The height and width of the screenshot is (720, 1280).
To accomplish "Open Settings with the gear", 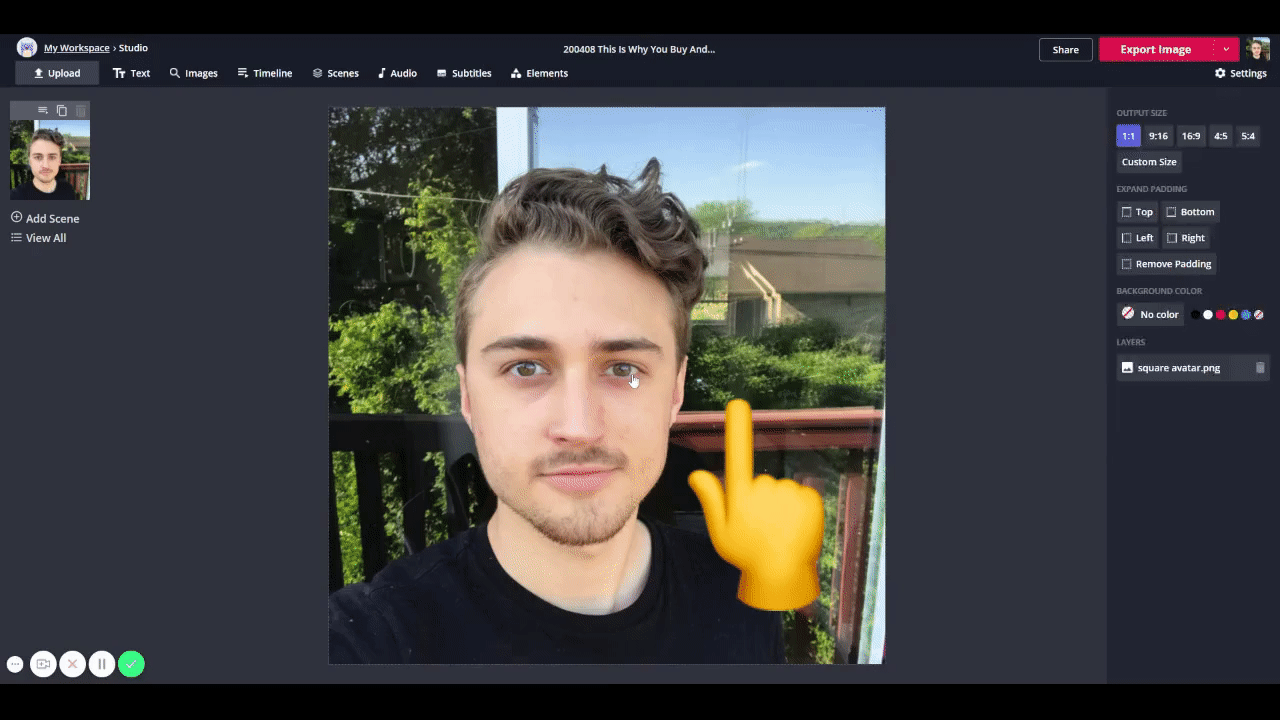I will point(1240,73).
